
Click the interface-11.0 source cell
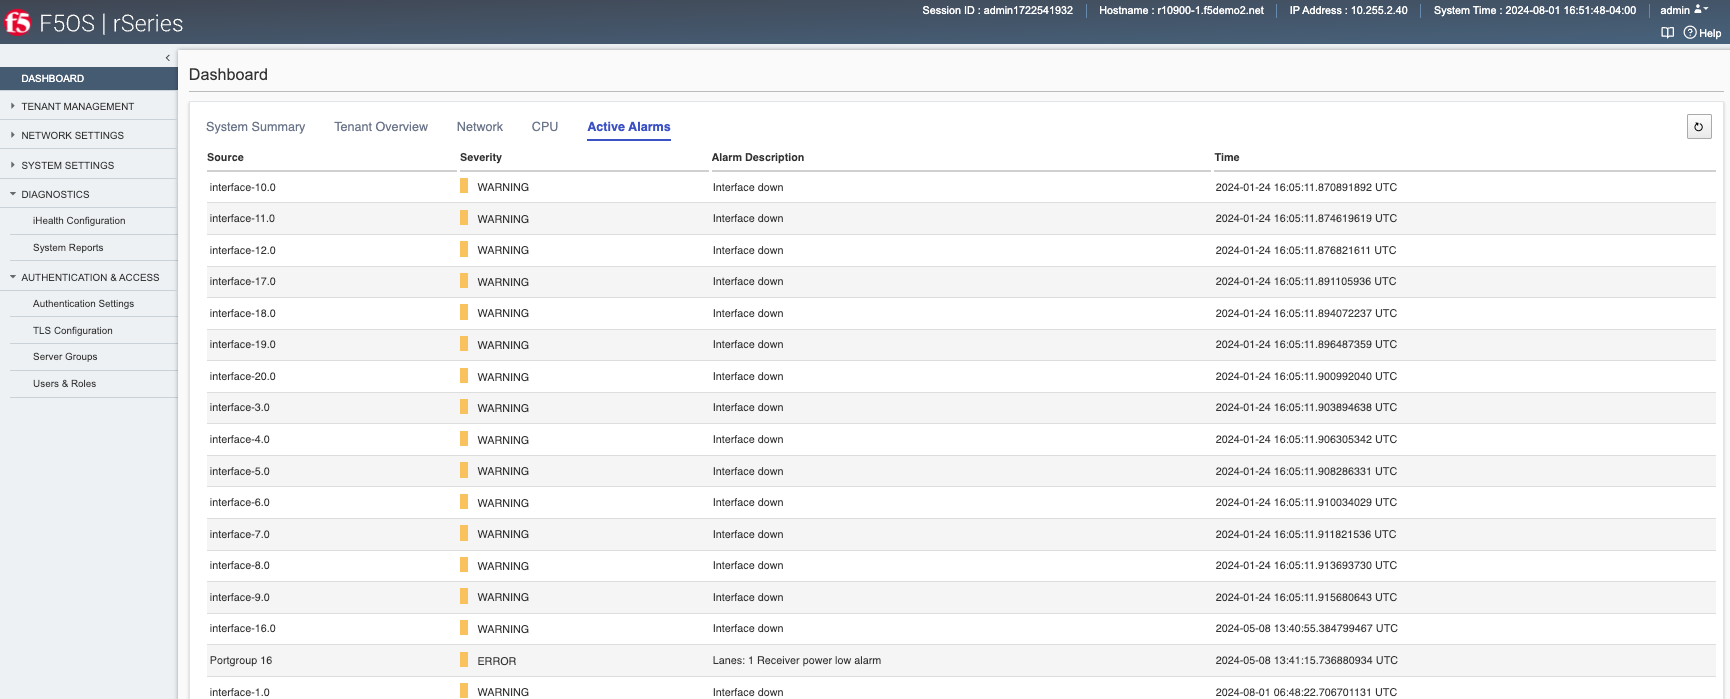242,218
